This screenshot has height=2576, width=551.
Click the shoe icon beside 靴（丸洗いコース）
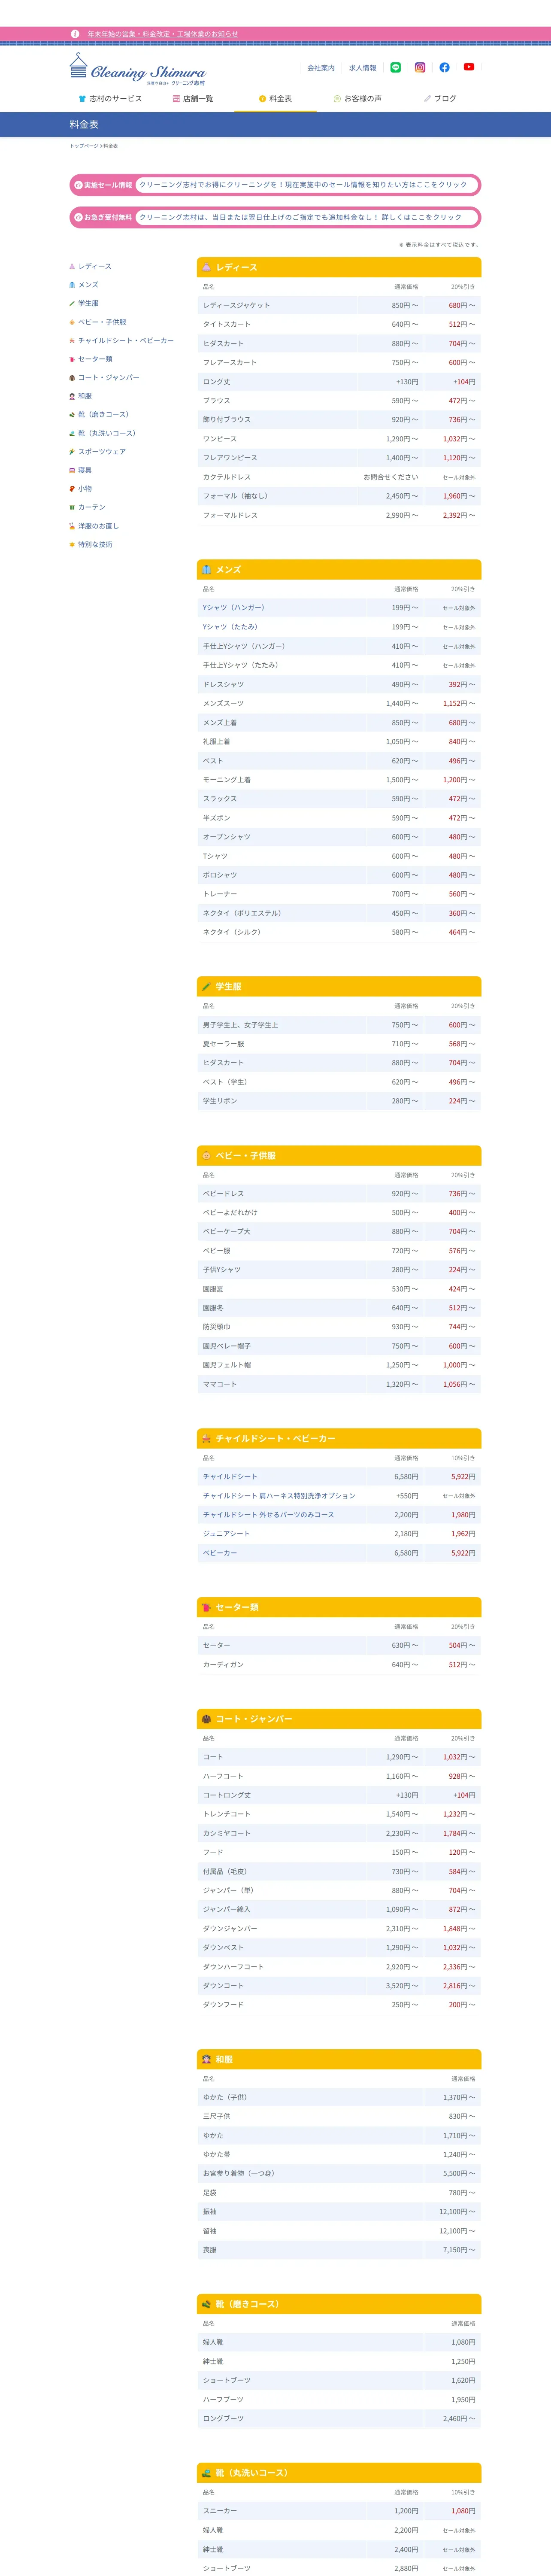[72, 433]
